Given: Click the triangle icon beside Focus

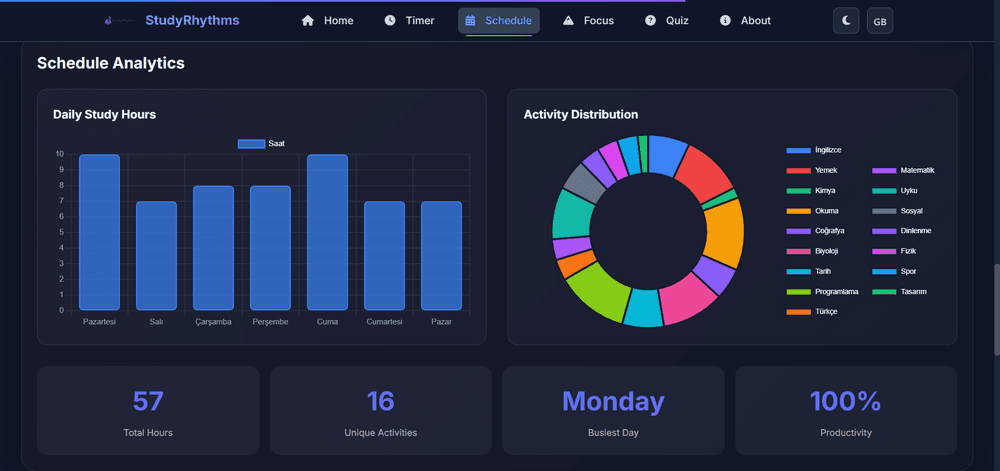Looking at the screenshot, I should (x=568, y=21).
